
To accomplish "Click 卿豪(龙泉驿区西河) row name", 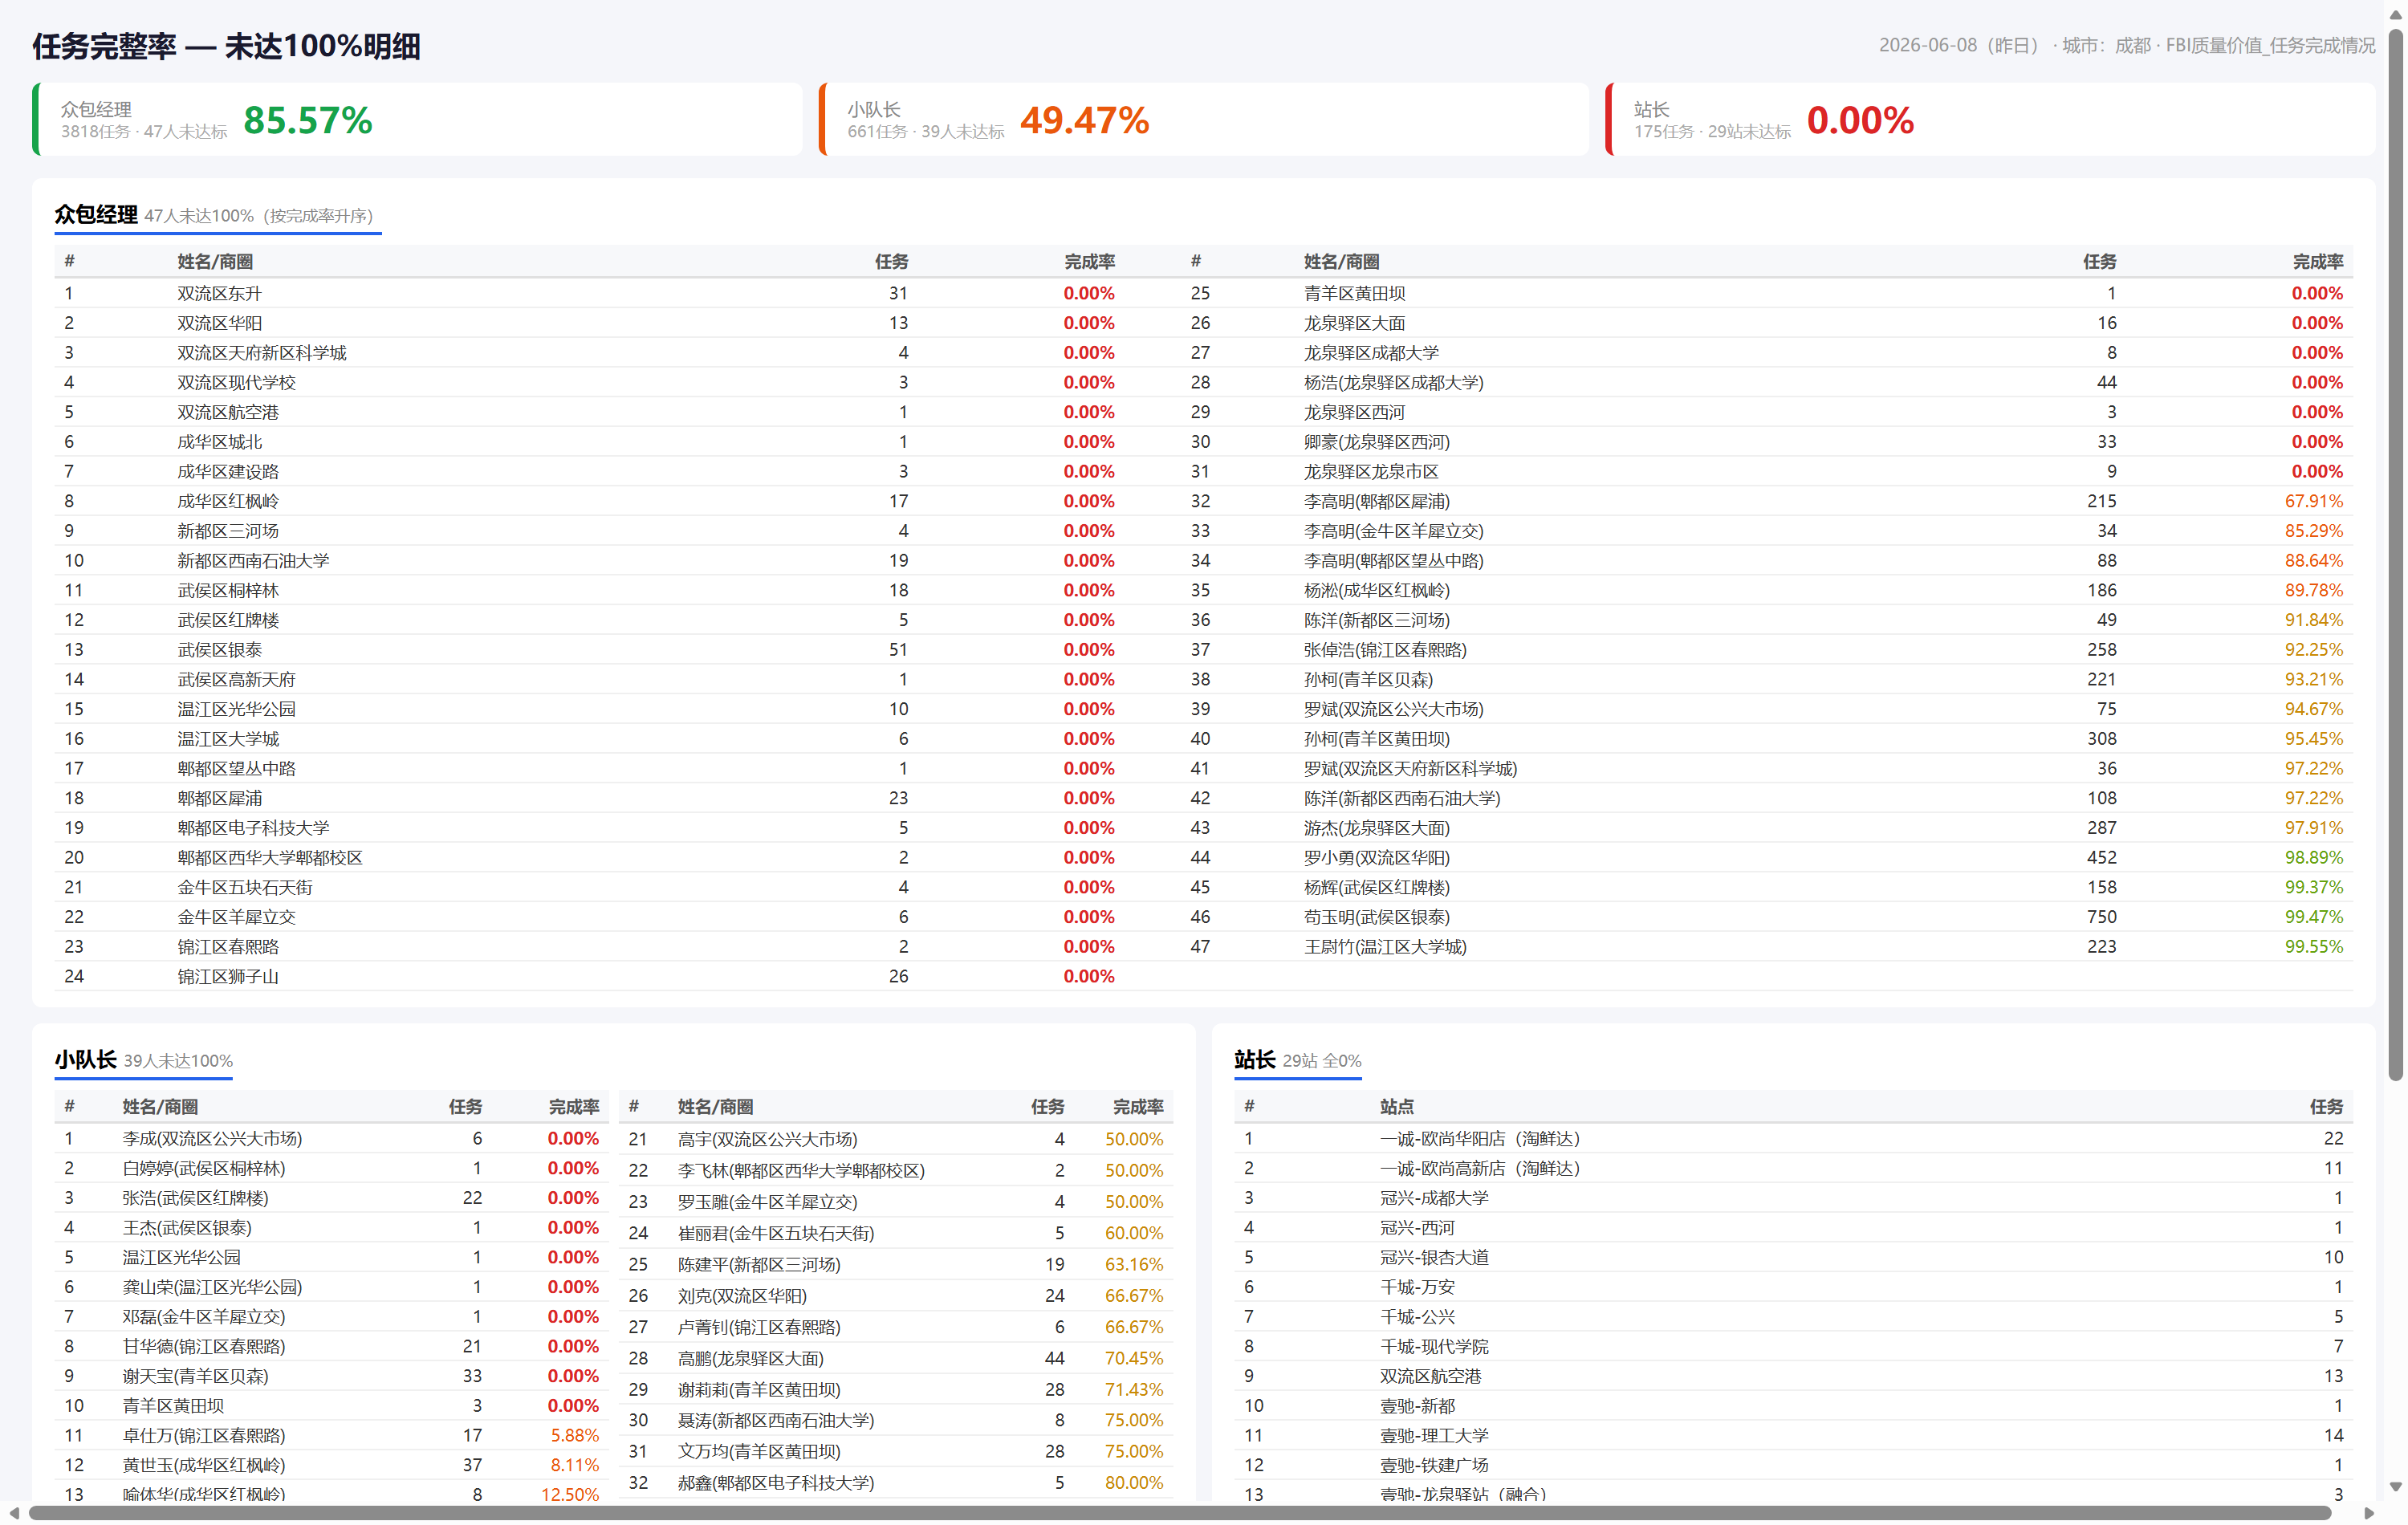I will (1376, 442).
